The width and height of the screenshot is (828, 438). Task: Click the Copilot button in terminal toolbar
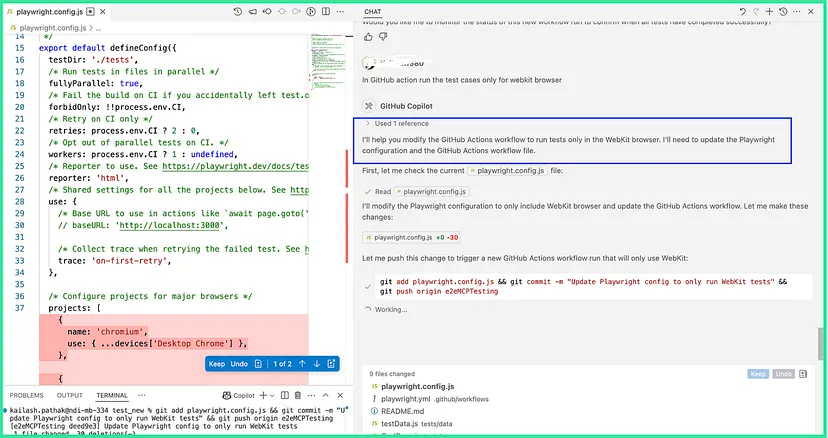[x=239, y=395]
